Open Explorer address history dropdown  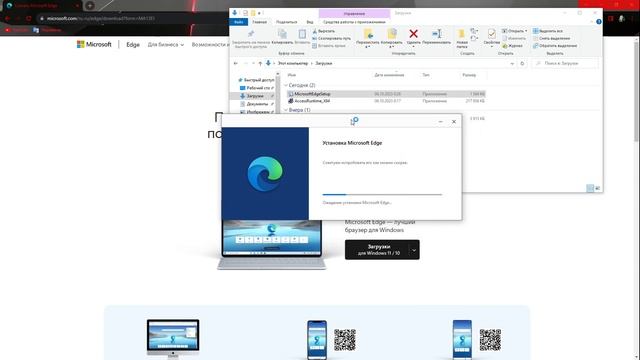pos(512,63)
